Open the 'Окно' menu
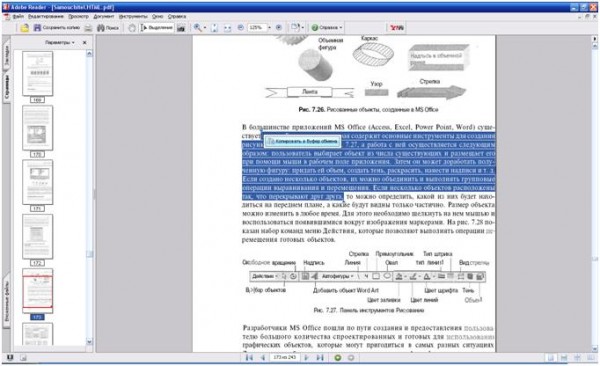This screenshot has height=366, width=600. 157,16
